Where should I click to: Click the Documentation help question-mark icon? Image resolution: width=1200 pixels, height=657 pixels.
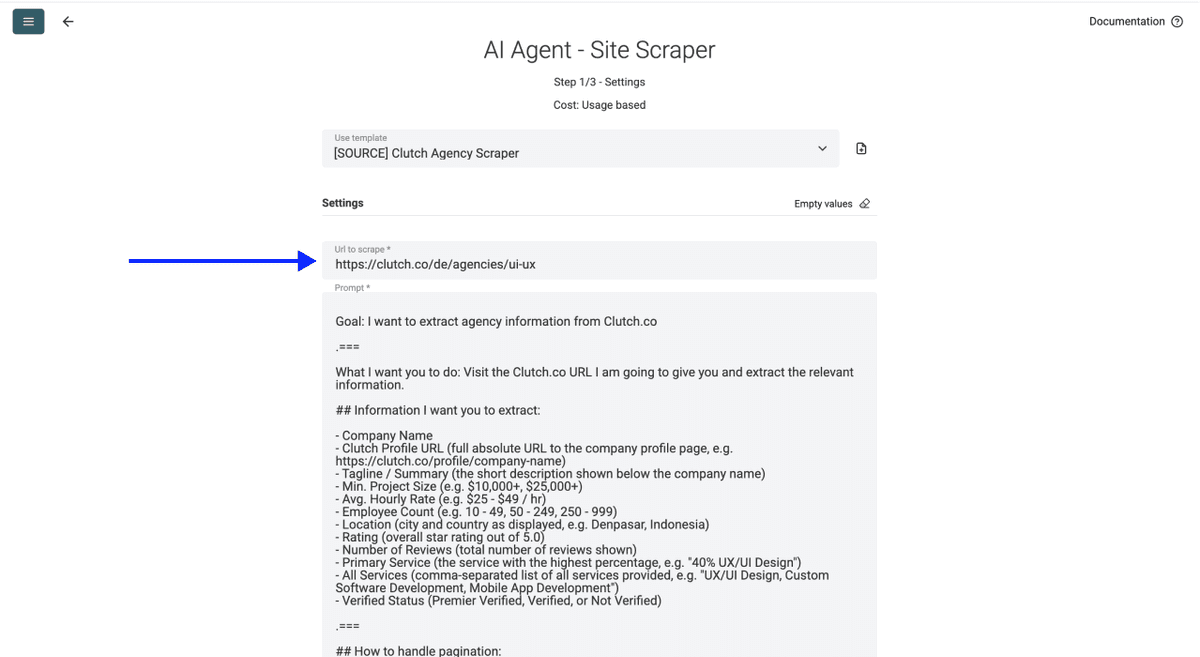pos(1177,21)
